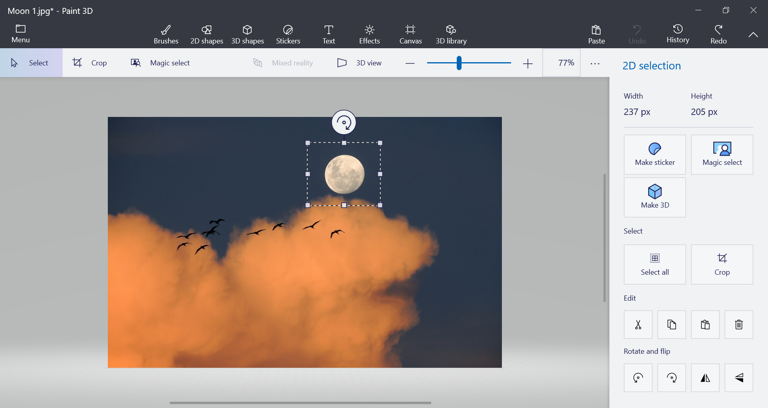
Task: Click the Make 3D button
Action: (655, 197)
